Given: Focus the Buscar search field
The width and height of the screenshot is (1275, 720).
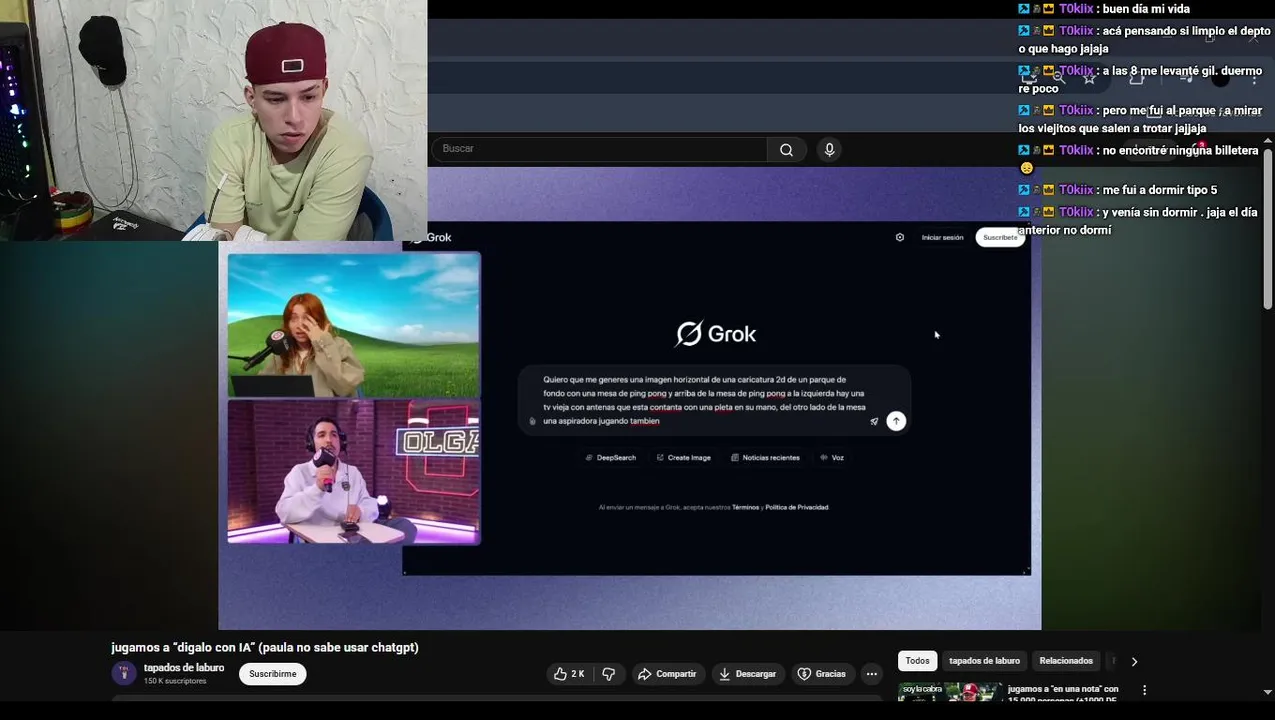Looking at the screenshot, I should (600, 149).
